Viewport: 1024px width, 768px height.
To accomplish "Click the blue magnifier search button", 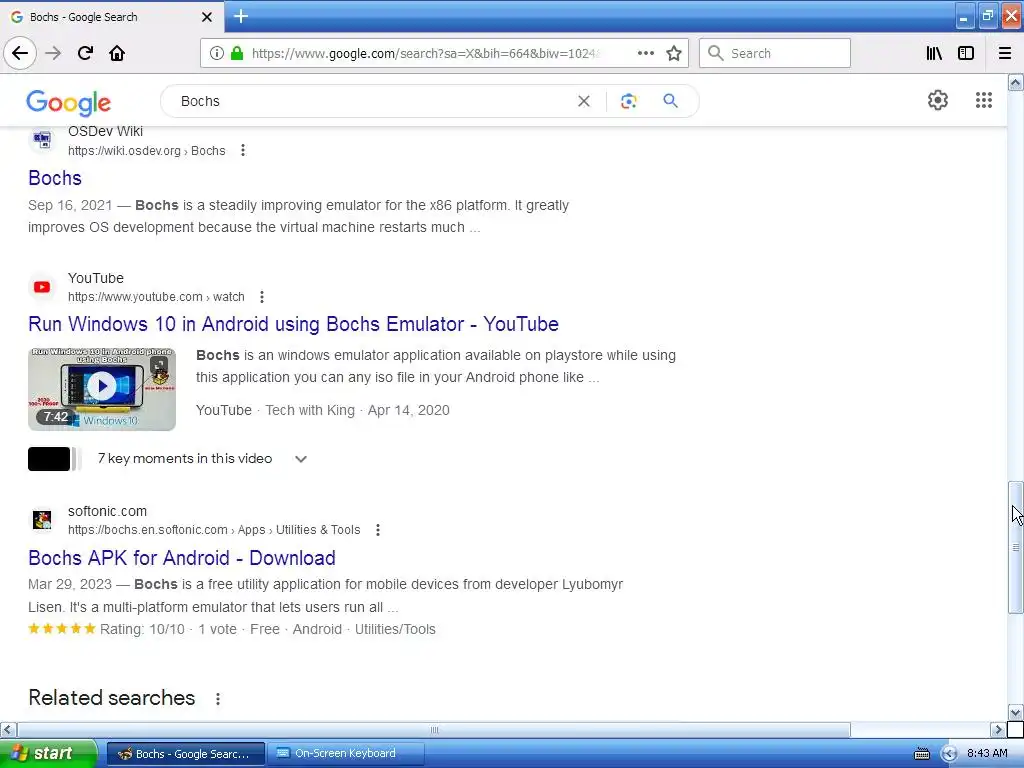I will tap(671, 101).
